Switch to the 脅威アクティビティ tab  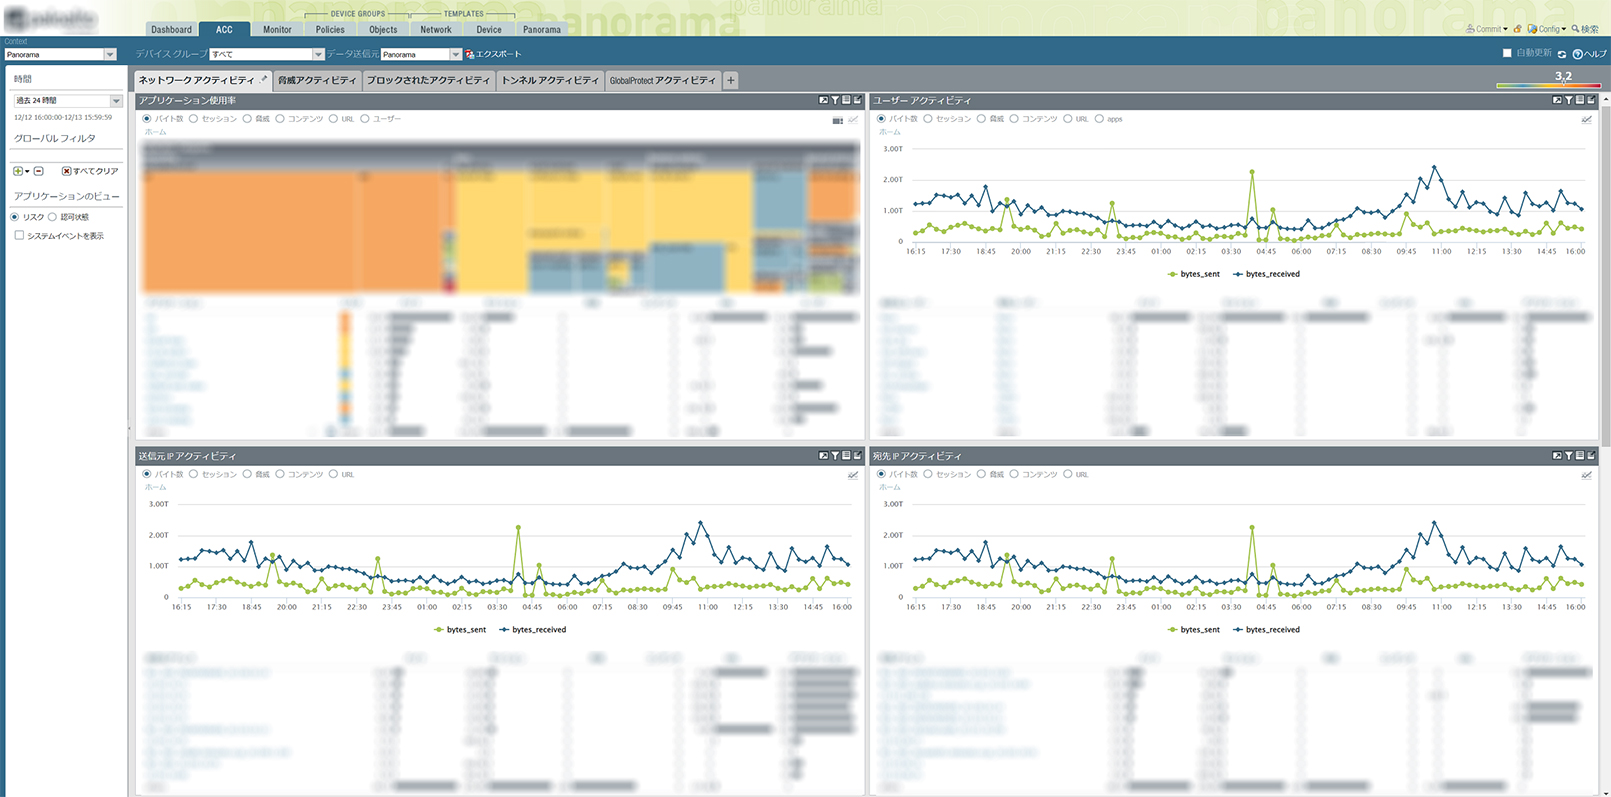316,80
